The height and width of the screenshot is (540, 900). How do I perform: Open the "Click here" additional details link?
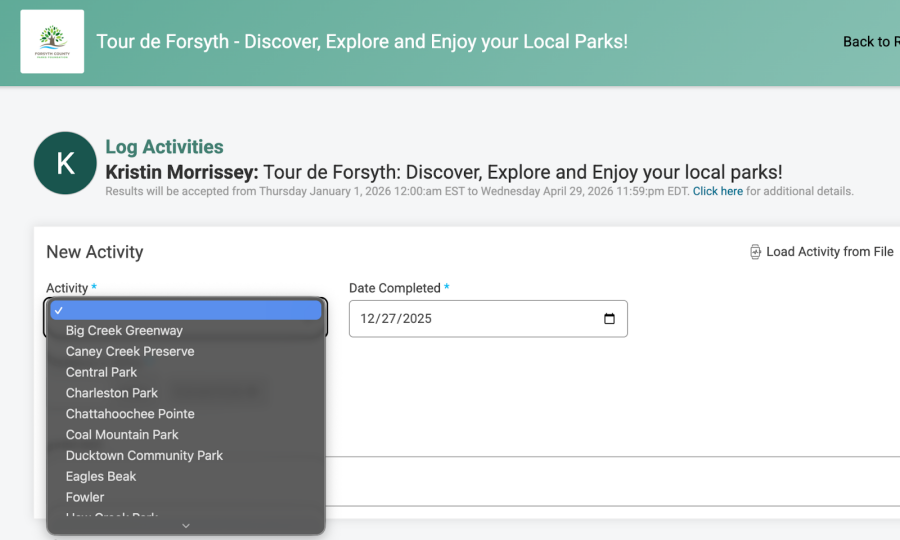(717, 191)
